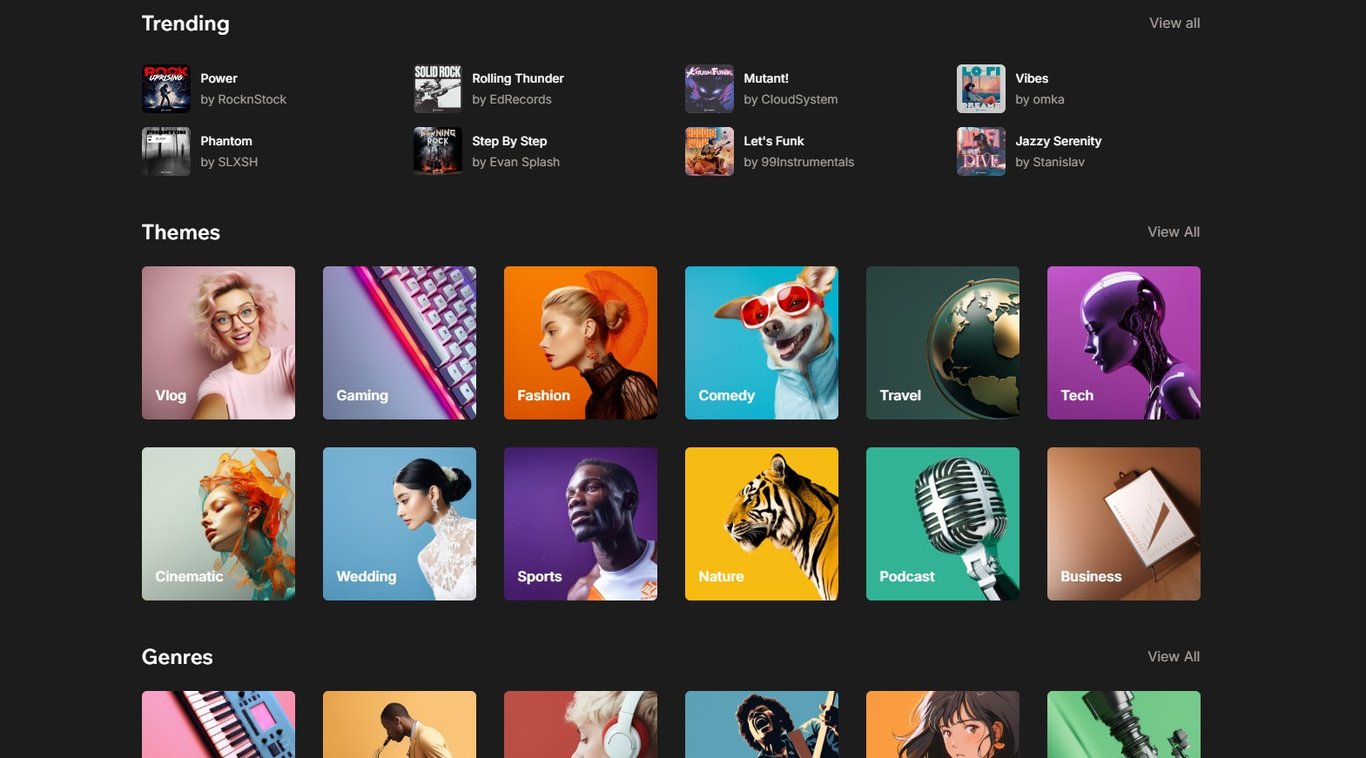View all Genres
Viewport: 1366px width, 758px height.
click(1173, 657)
